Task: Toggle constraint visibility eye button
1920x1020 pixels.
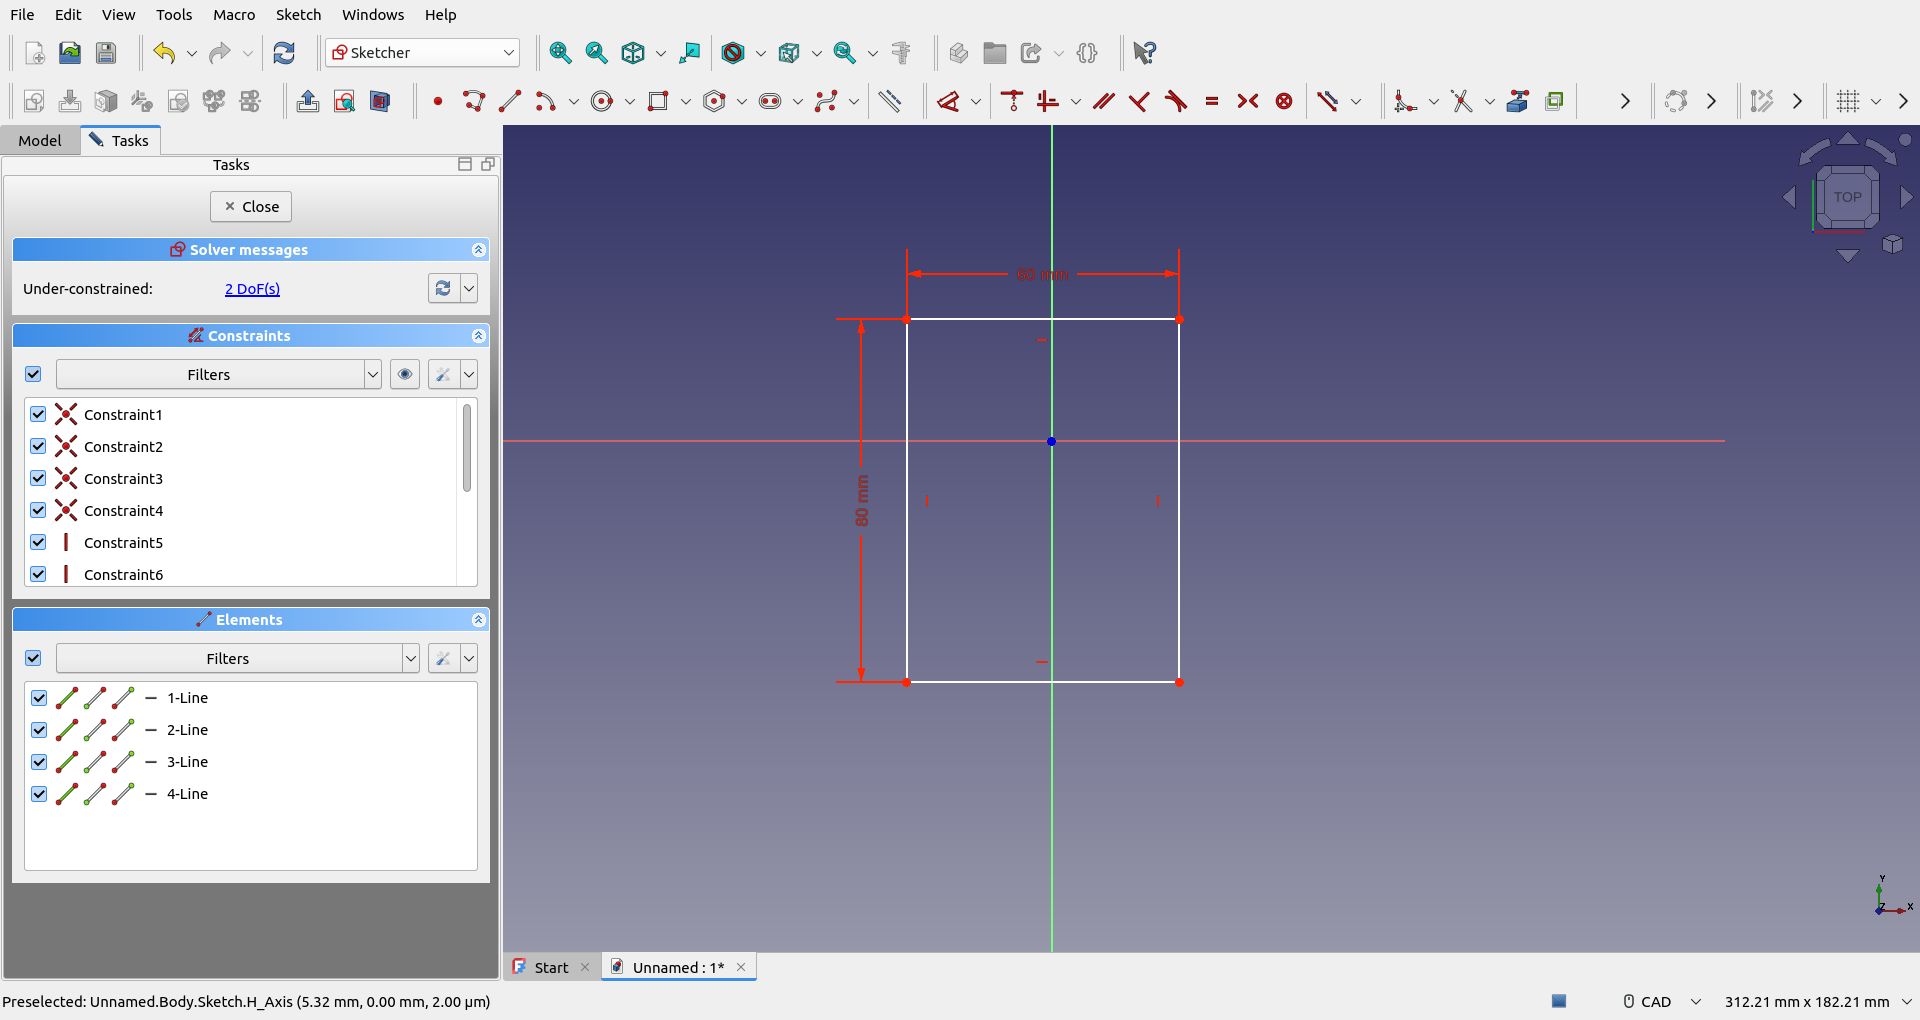Action: pos(405,374)
